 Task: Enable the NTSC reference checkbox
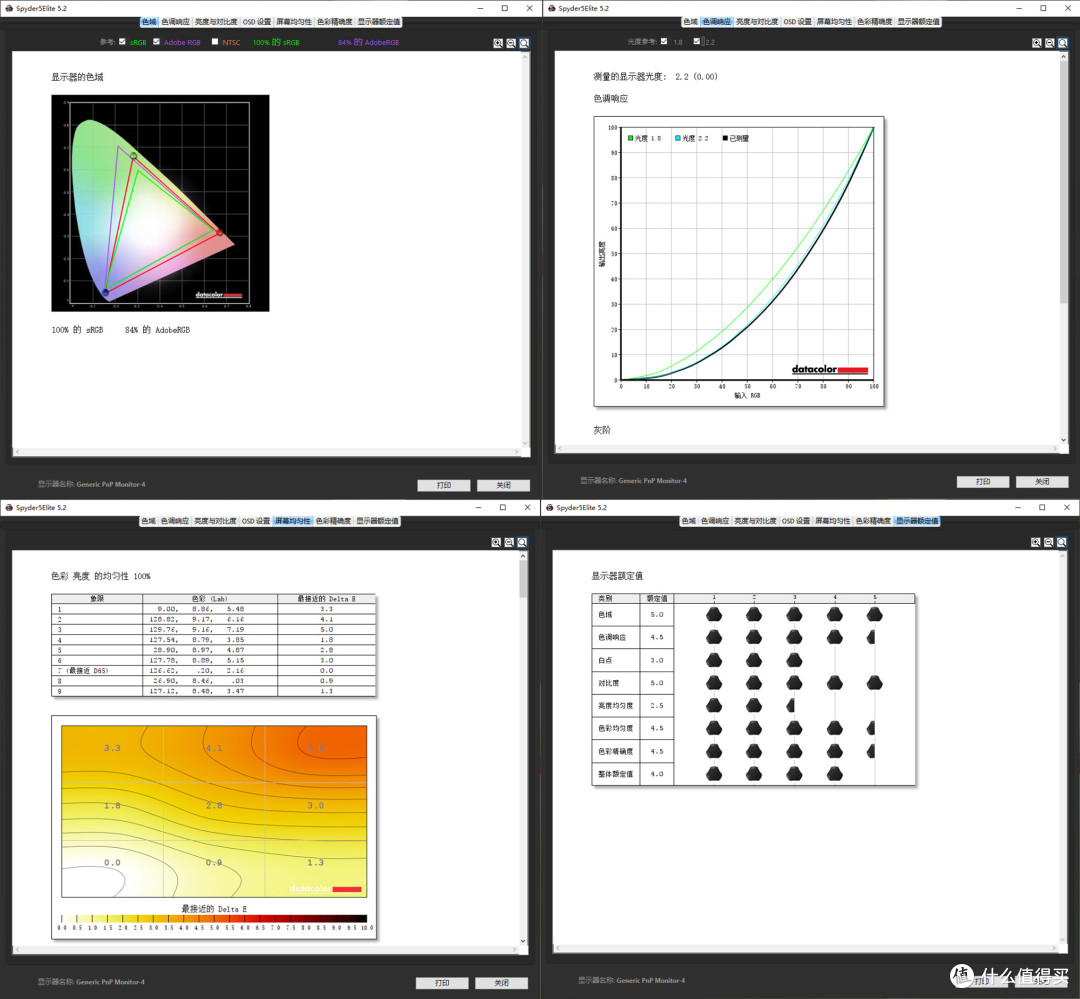click(215, 41)
